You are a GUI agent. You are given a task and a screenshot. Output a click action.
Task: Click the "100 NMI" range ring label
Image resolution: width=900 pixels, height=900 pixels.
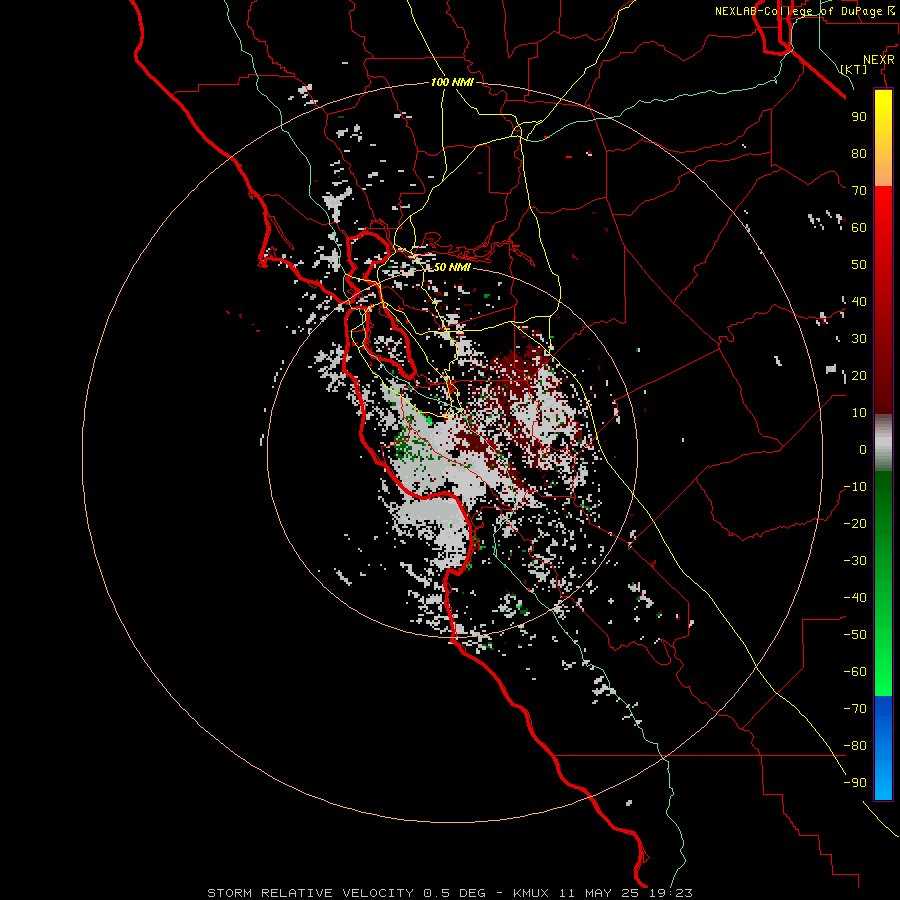pos(452,82)
